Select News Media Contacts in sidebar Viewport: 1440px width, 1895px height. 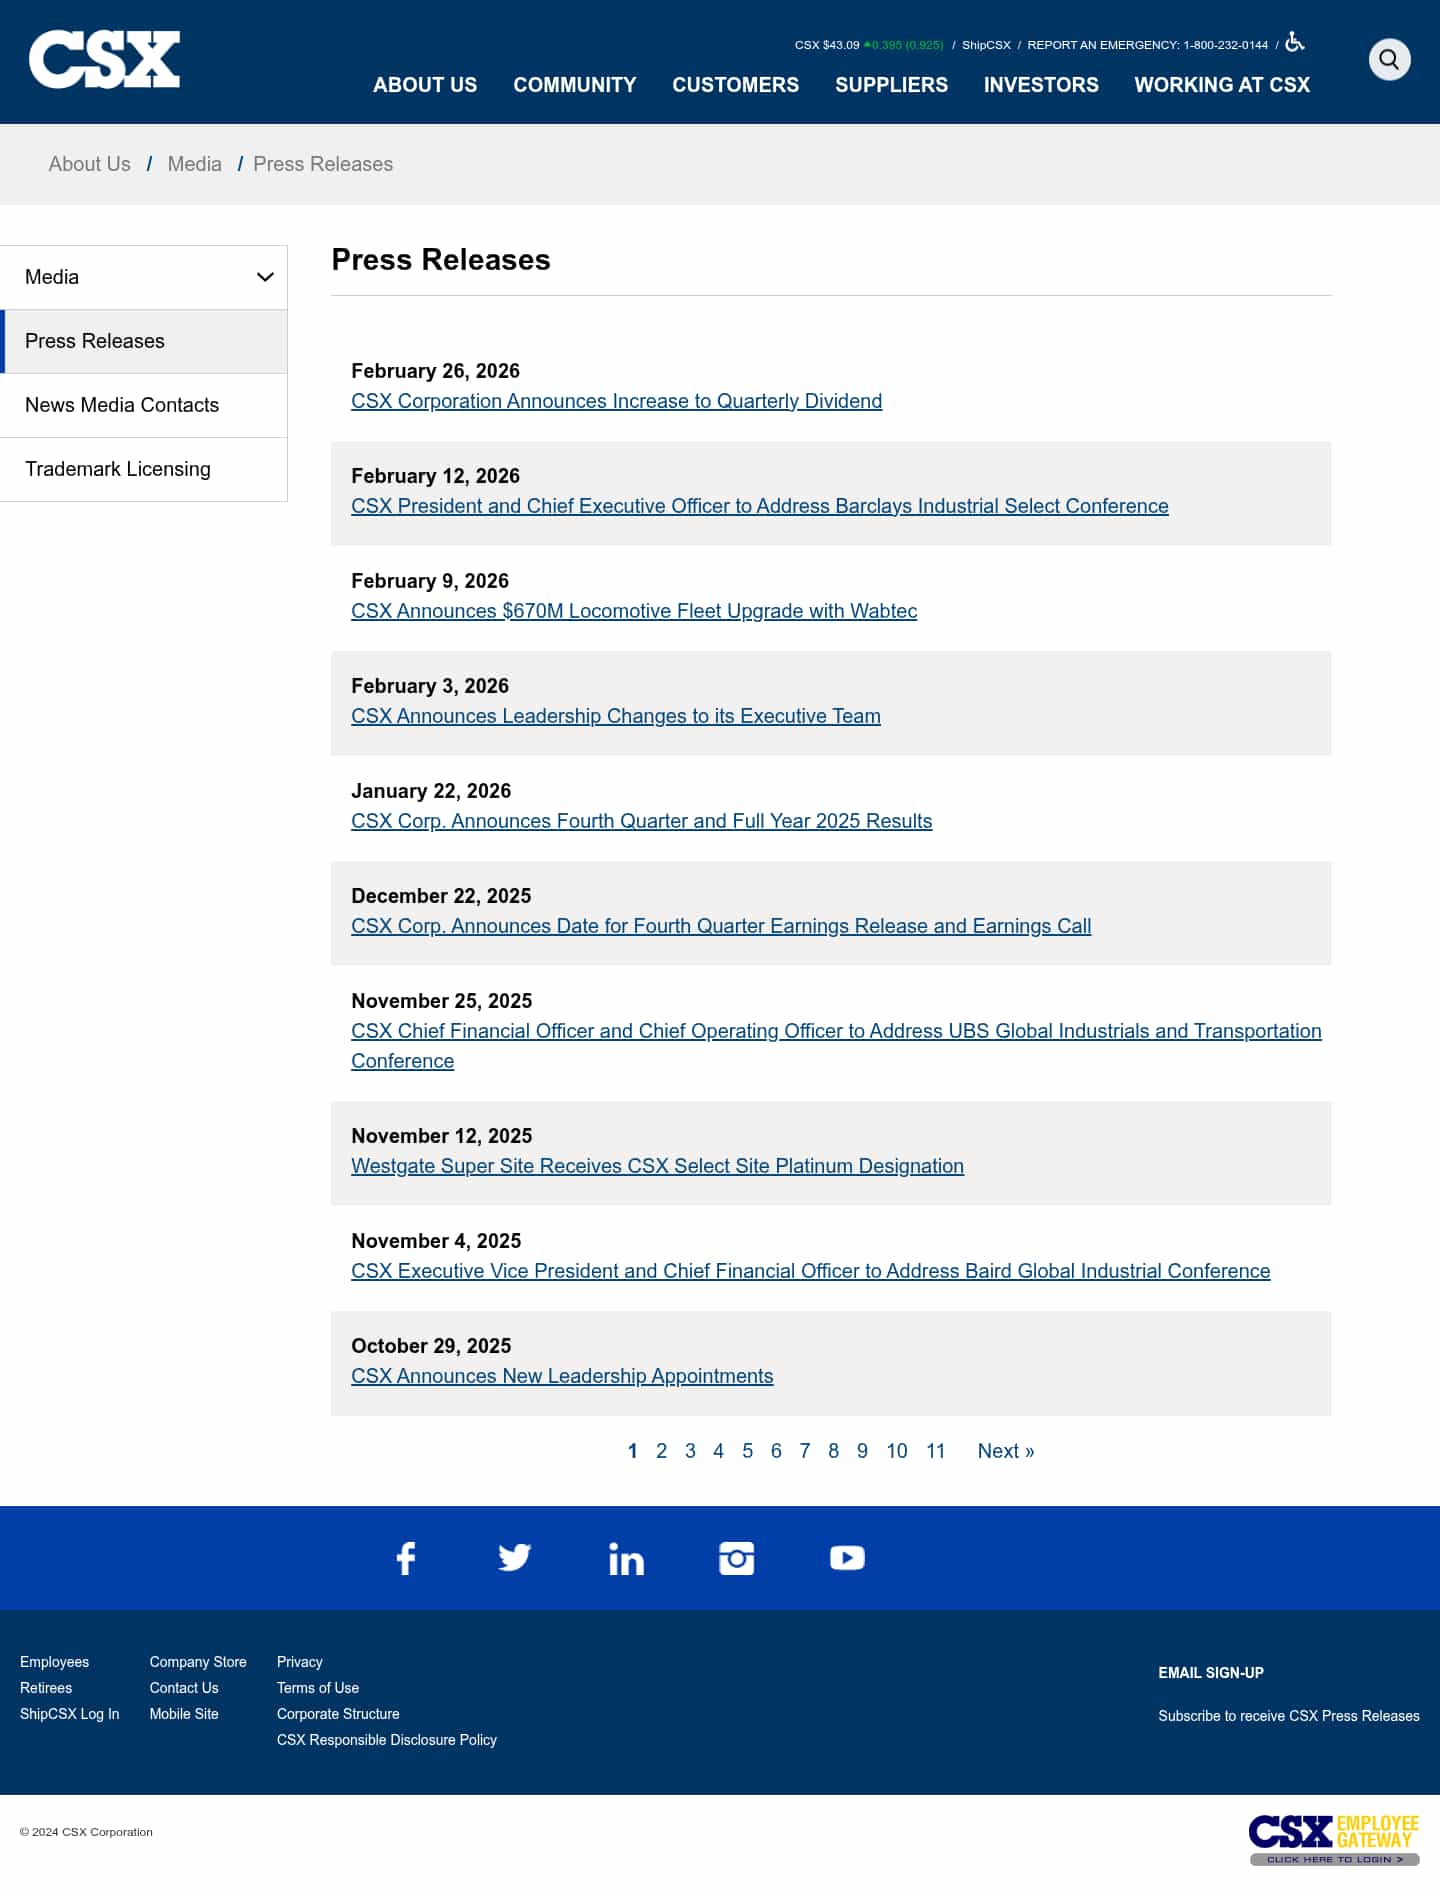(x=144, y=405)
